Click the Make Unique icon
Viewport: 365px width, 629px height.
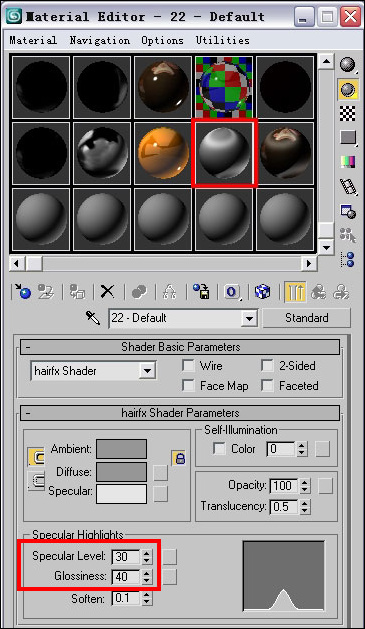170,292
